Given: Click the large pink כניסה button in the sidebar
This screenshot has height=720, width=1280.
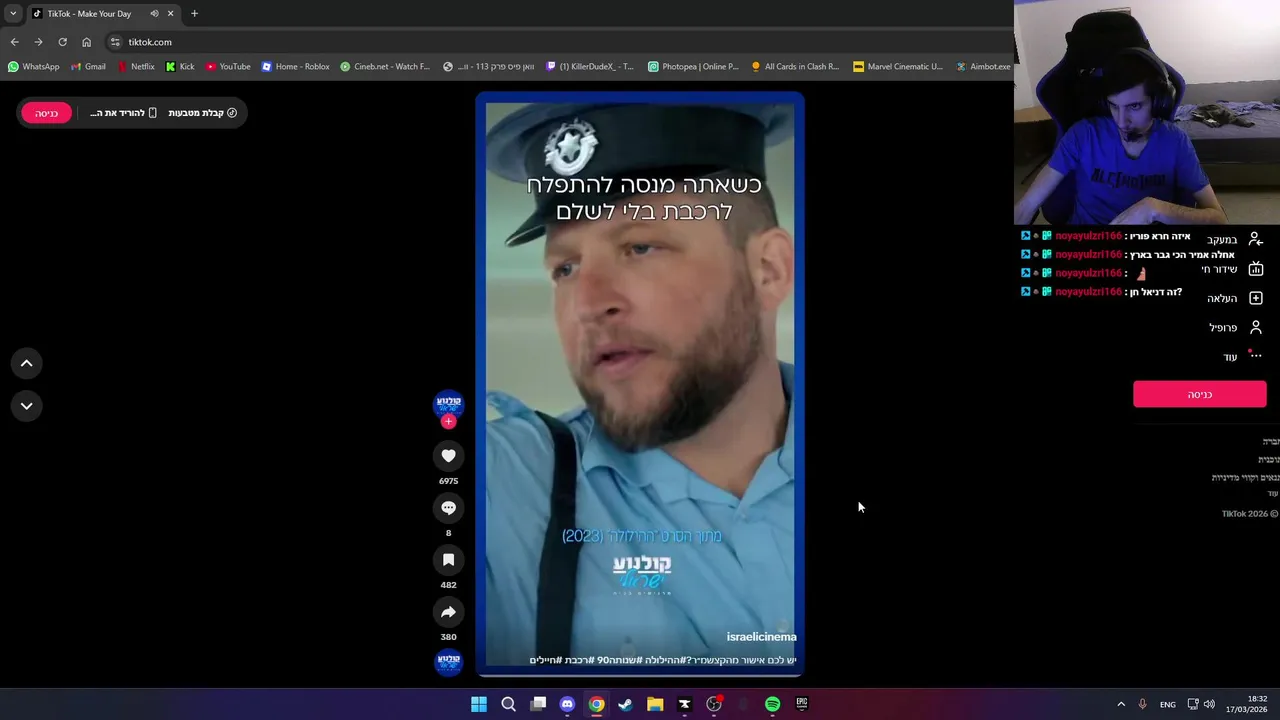Looking at the screenshot, I should [1200, 394].
